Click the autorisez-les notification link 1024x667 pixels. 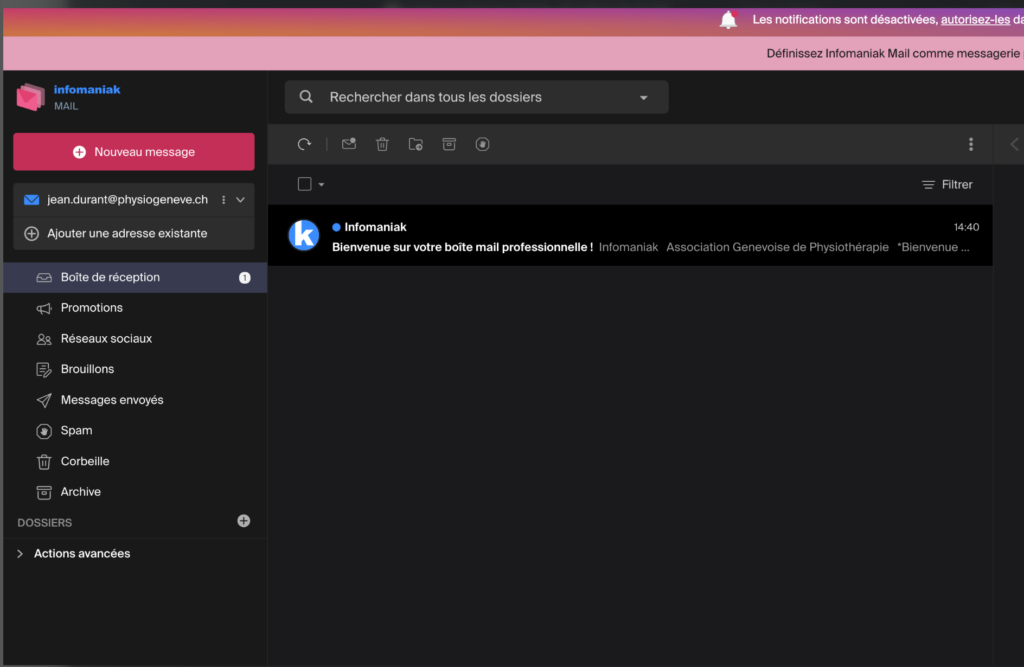click(975, 20)
